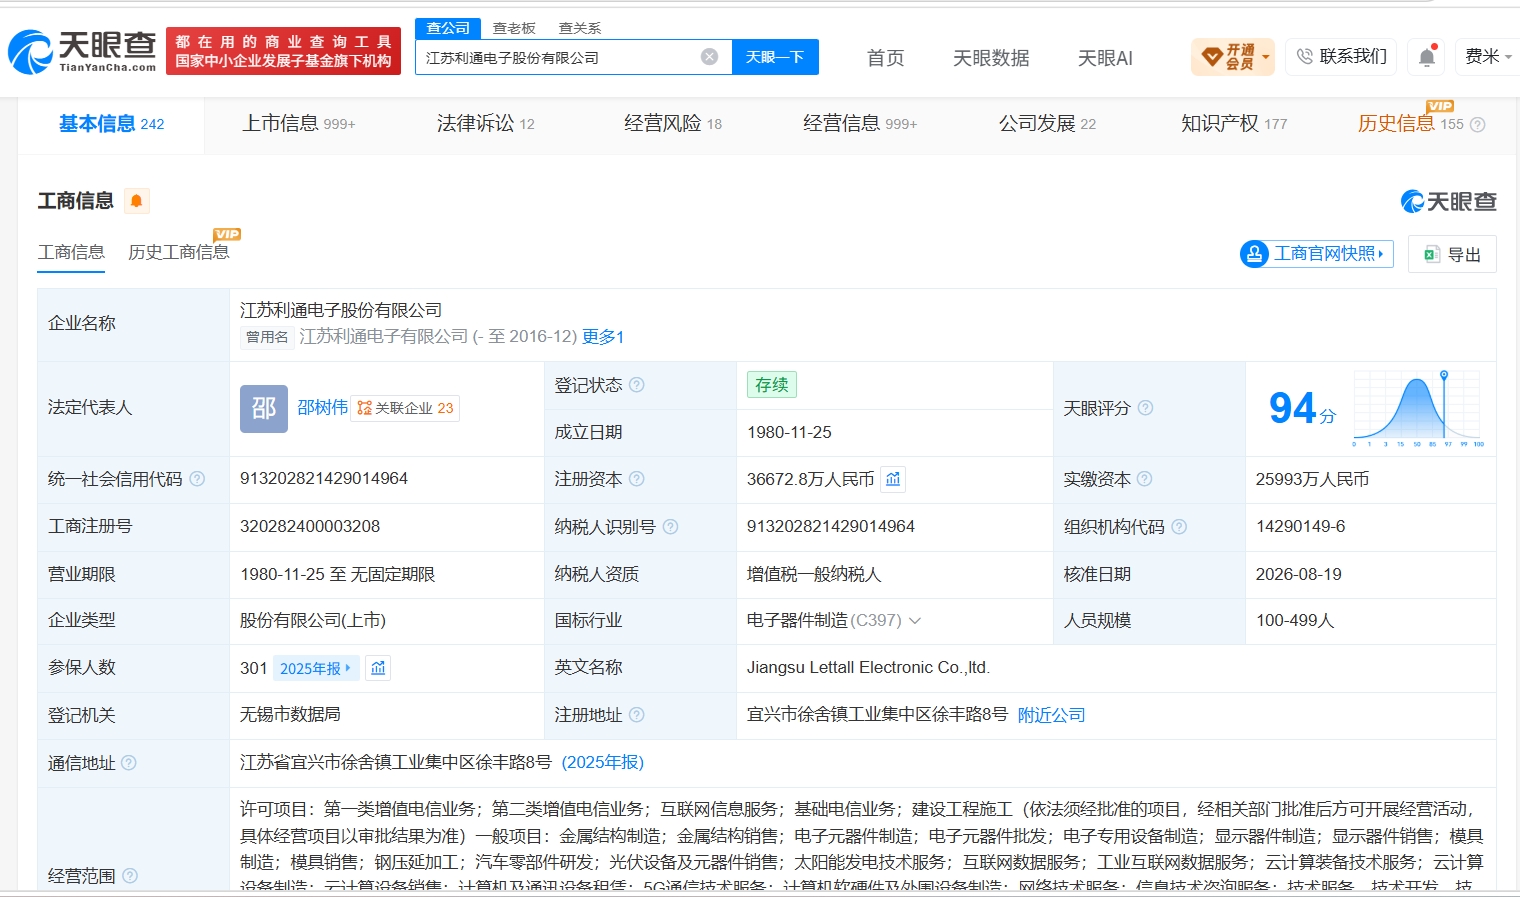Screen dimensions: 1520x897
Task: Show help for 通信地址
Action: click(x=129, y=763)
